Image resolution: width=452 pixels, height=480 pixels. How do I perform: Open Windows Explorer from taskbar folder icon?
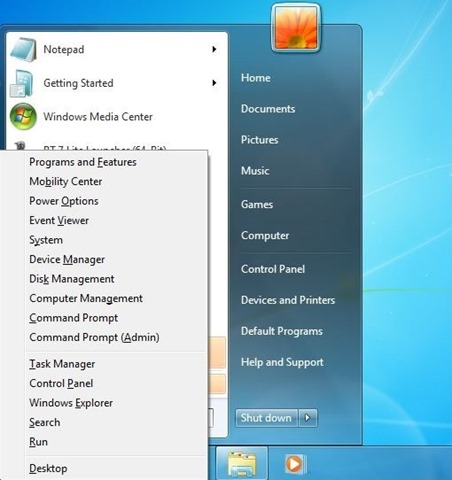pos(242,464)
